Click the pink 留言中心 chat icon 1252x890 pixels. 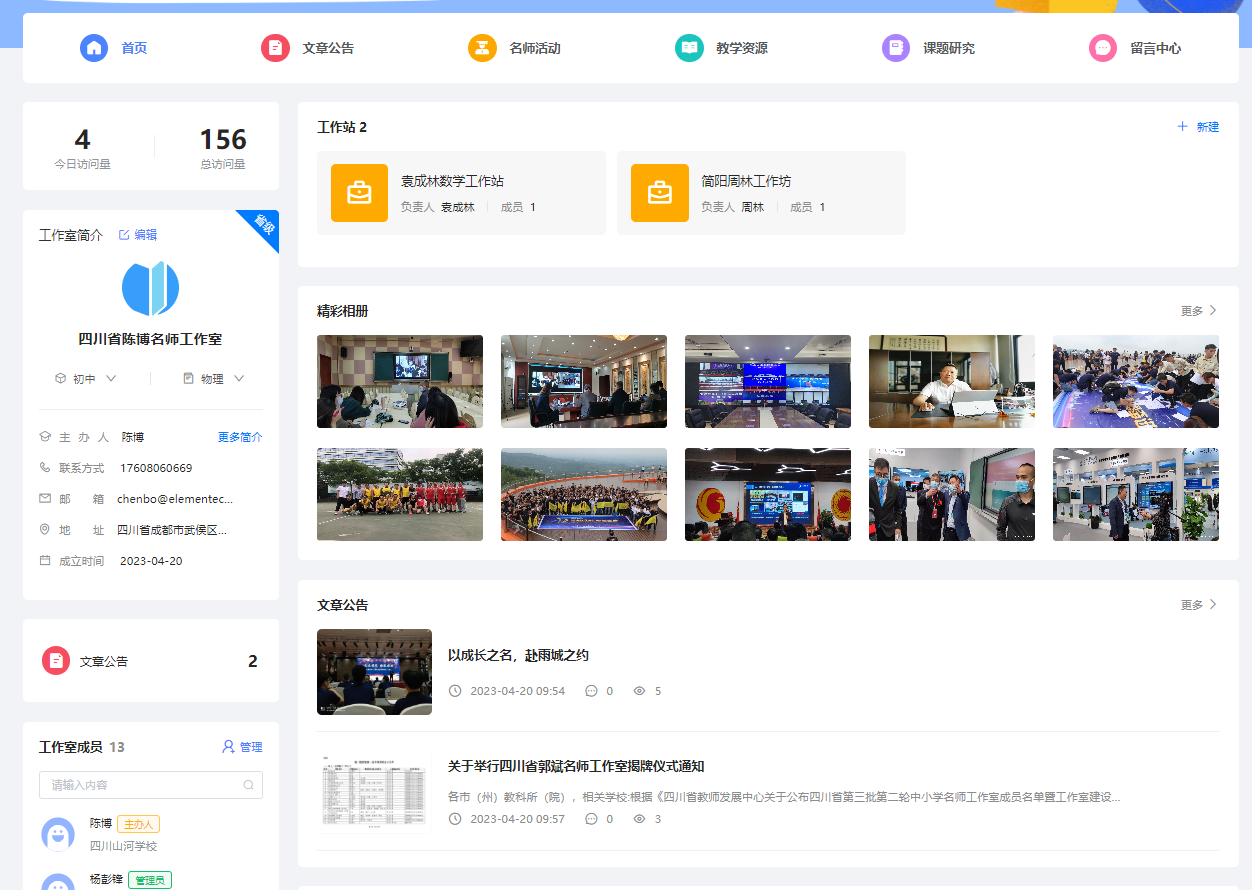(x=1103, y=48)
